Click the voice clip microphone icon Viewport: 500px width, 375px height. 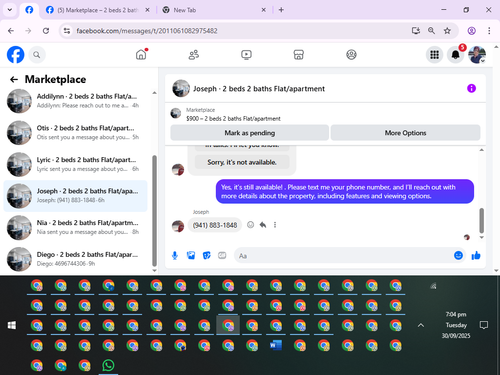[x=175, y=256]
